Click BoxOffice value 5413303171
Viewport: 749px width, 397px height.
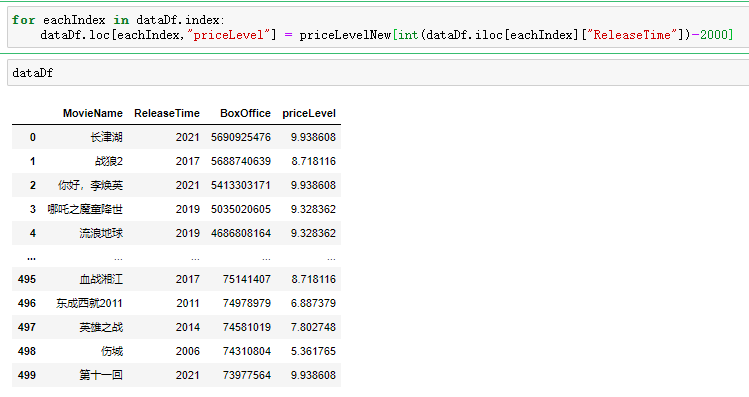click(x=241, y=185)
